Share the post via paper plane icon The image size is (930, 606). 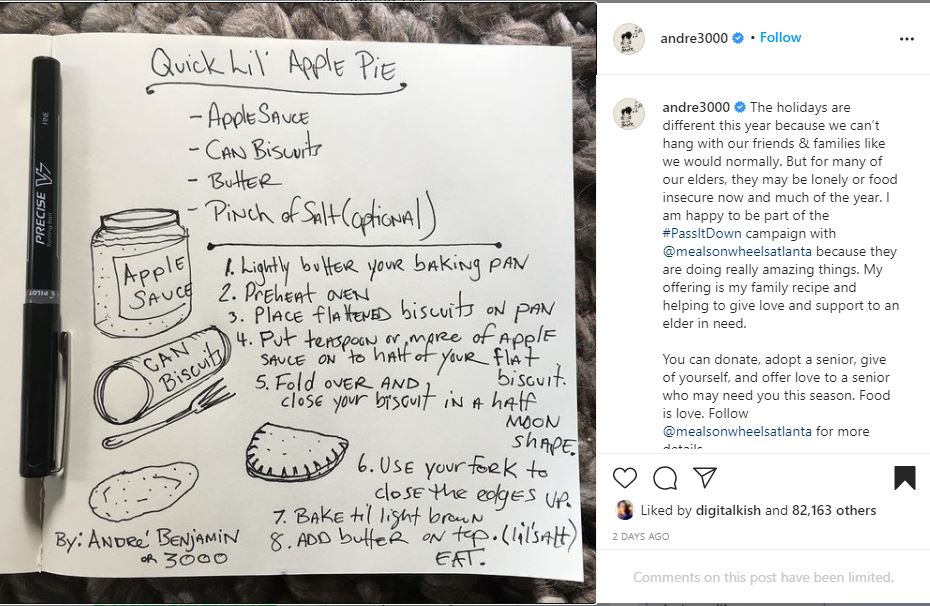point(705,477)
